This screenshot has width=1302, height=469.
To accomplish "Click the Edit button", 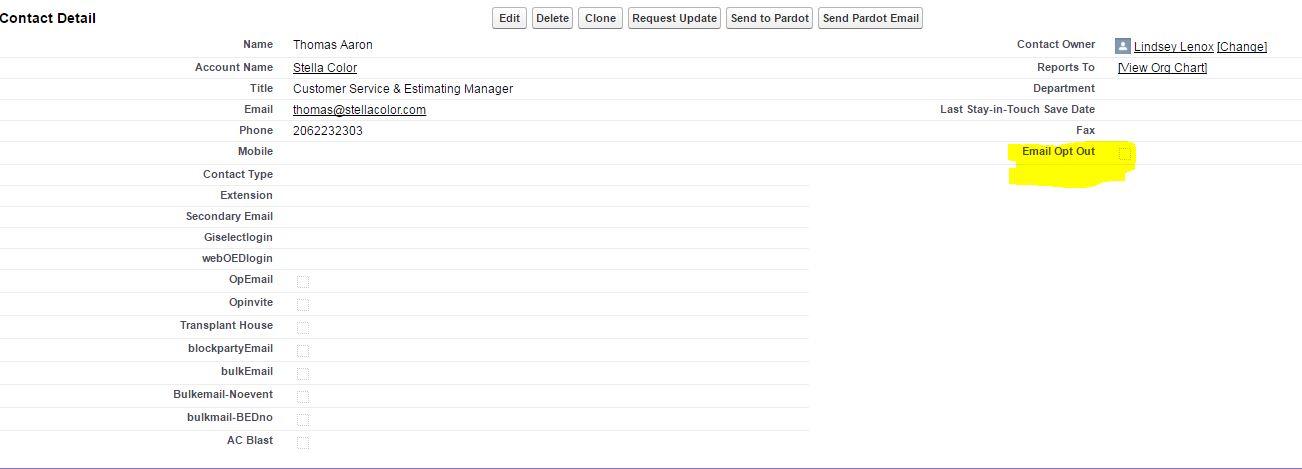I will click(x=510, y=18).
